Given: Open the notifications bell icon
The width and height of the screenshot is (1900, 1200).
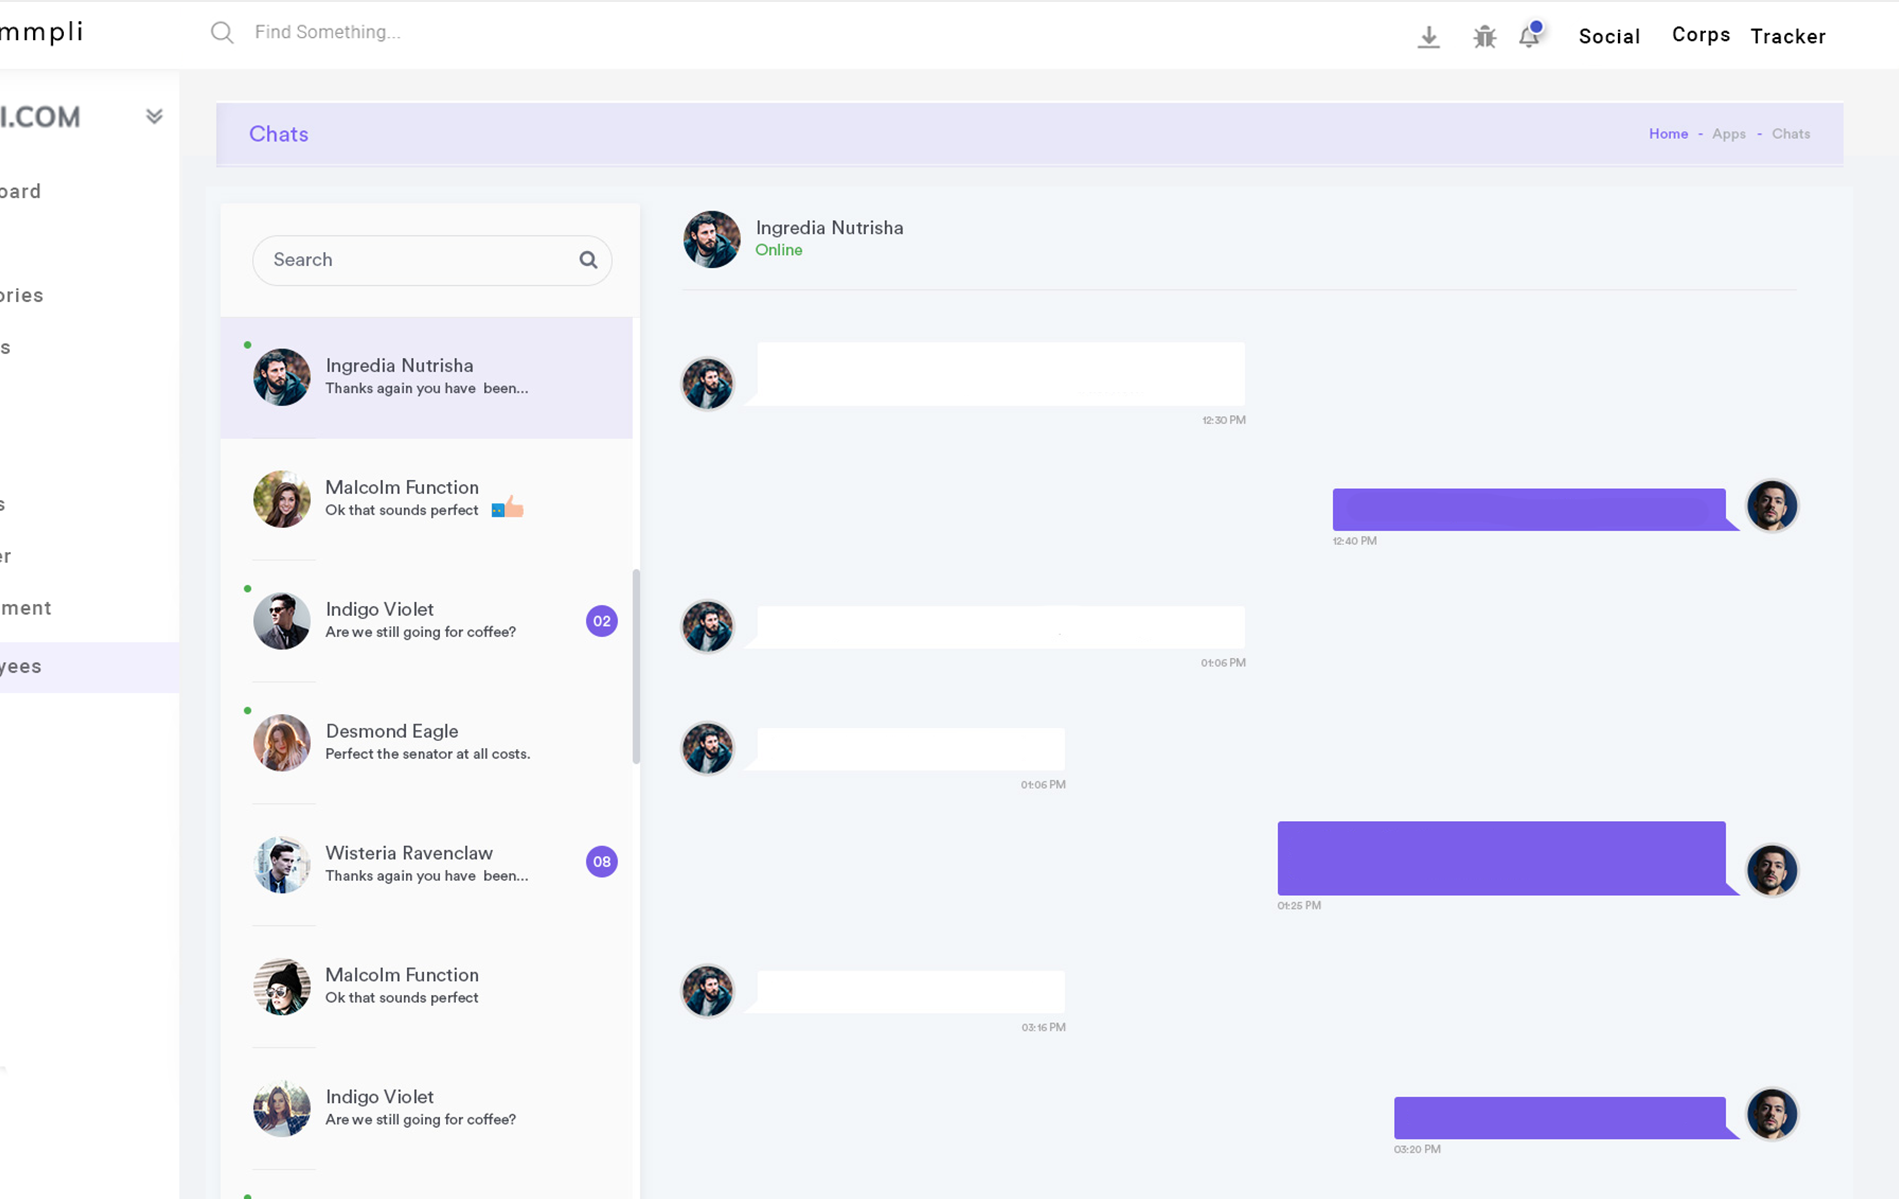Looking at the screenshot, I should 1529,37.
